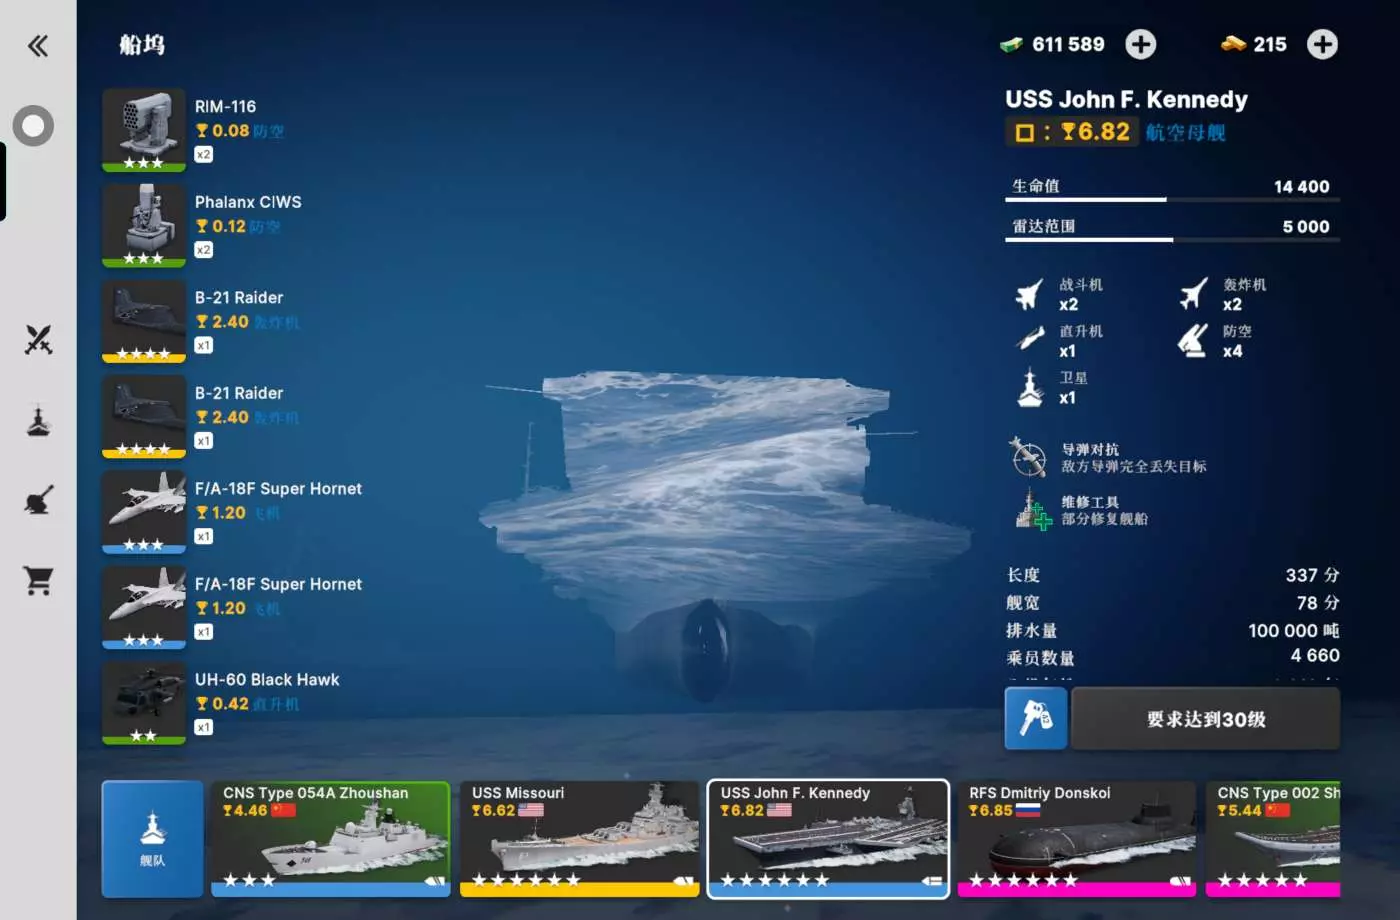Image resolution: width=1400 pixels, height=920 pixels.
Task: Click the RIM-116 name label
Action: click(x=225, y=106)
